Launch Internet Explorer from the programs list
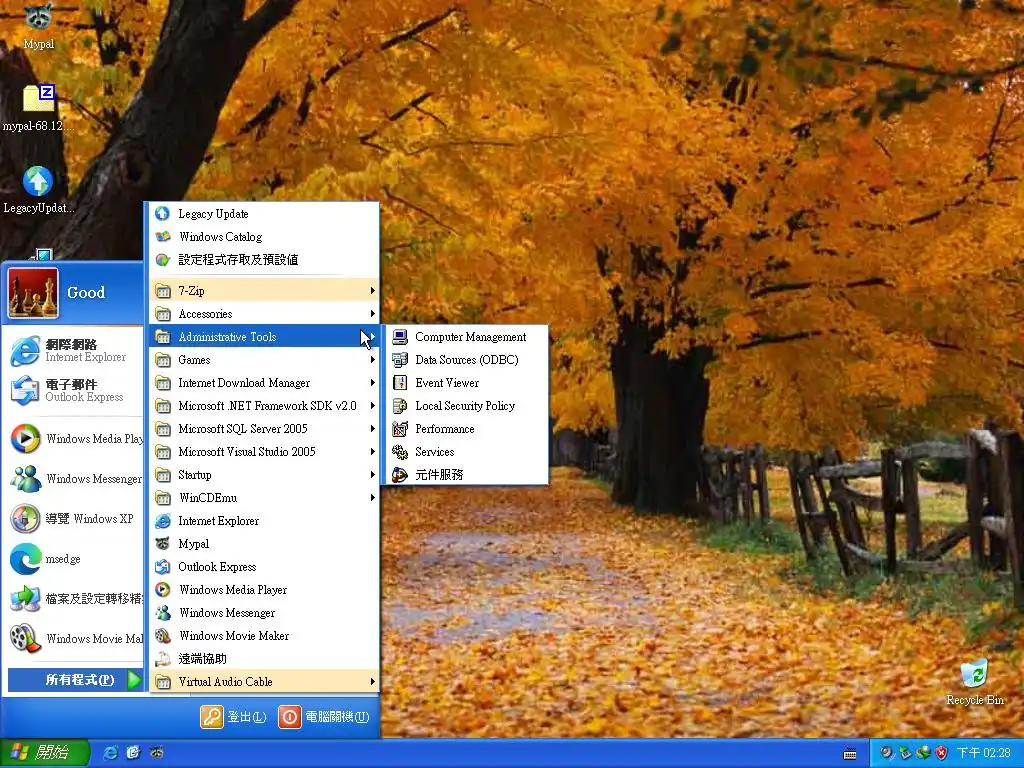 pyautogui.click(x=264, y=520)
